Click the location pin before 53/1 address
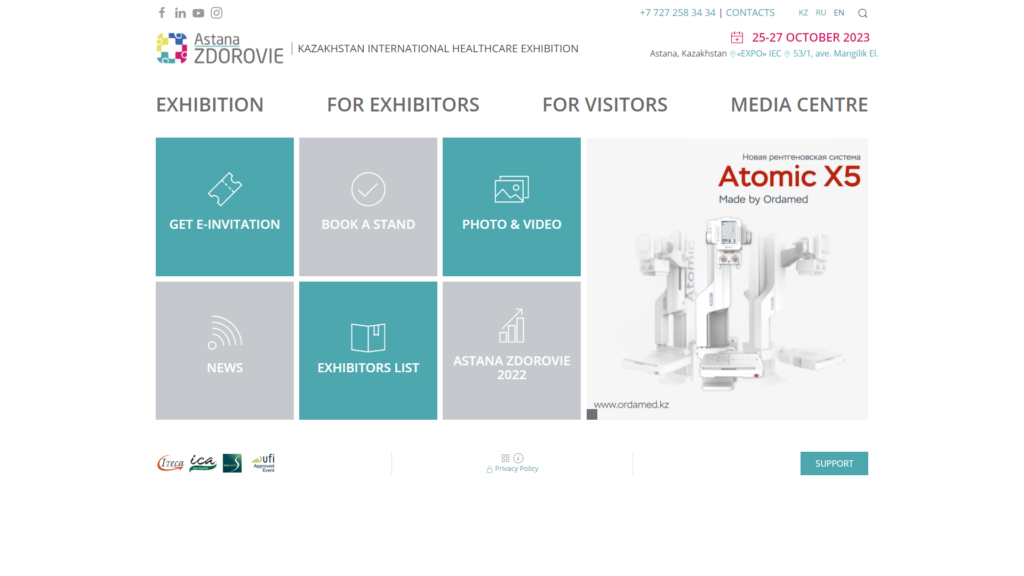Image resolution: width=1024 pixels, height=576 pixels. point(787,54)
